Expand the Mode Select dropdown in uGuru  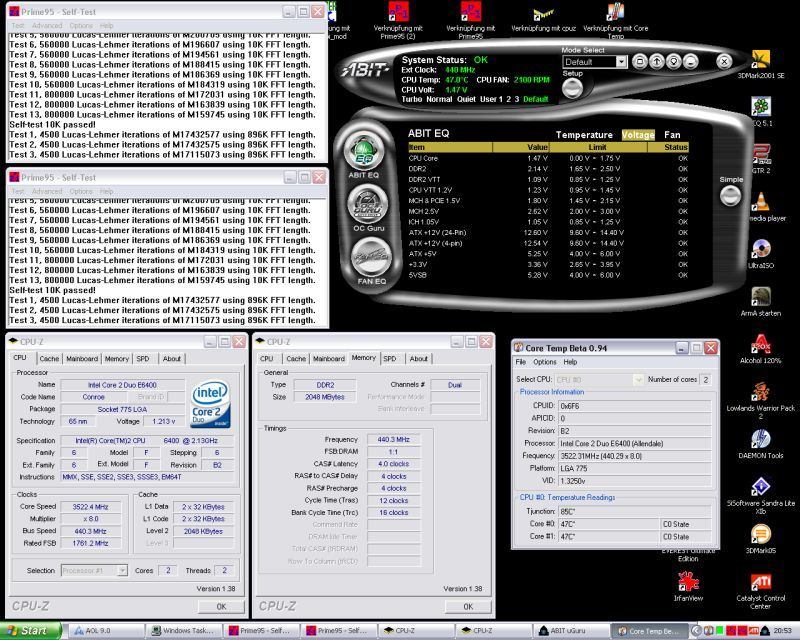point(621,62)
